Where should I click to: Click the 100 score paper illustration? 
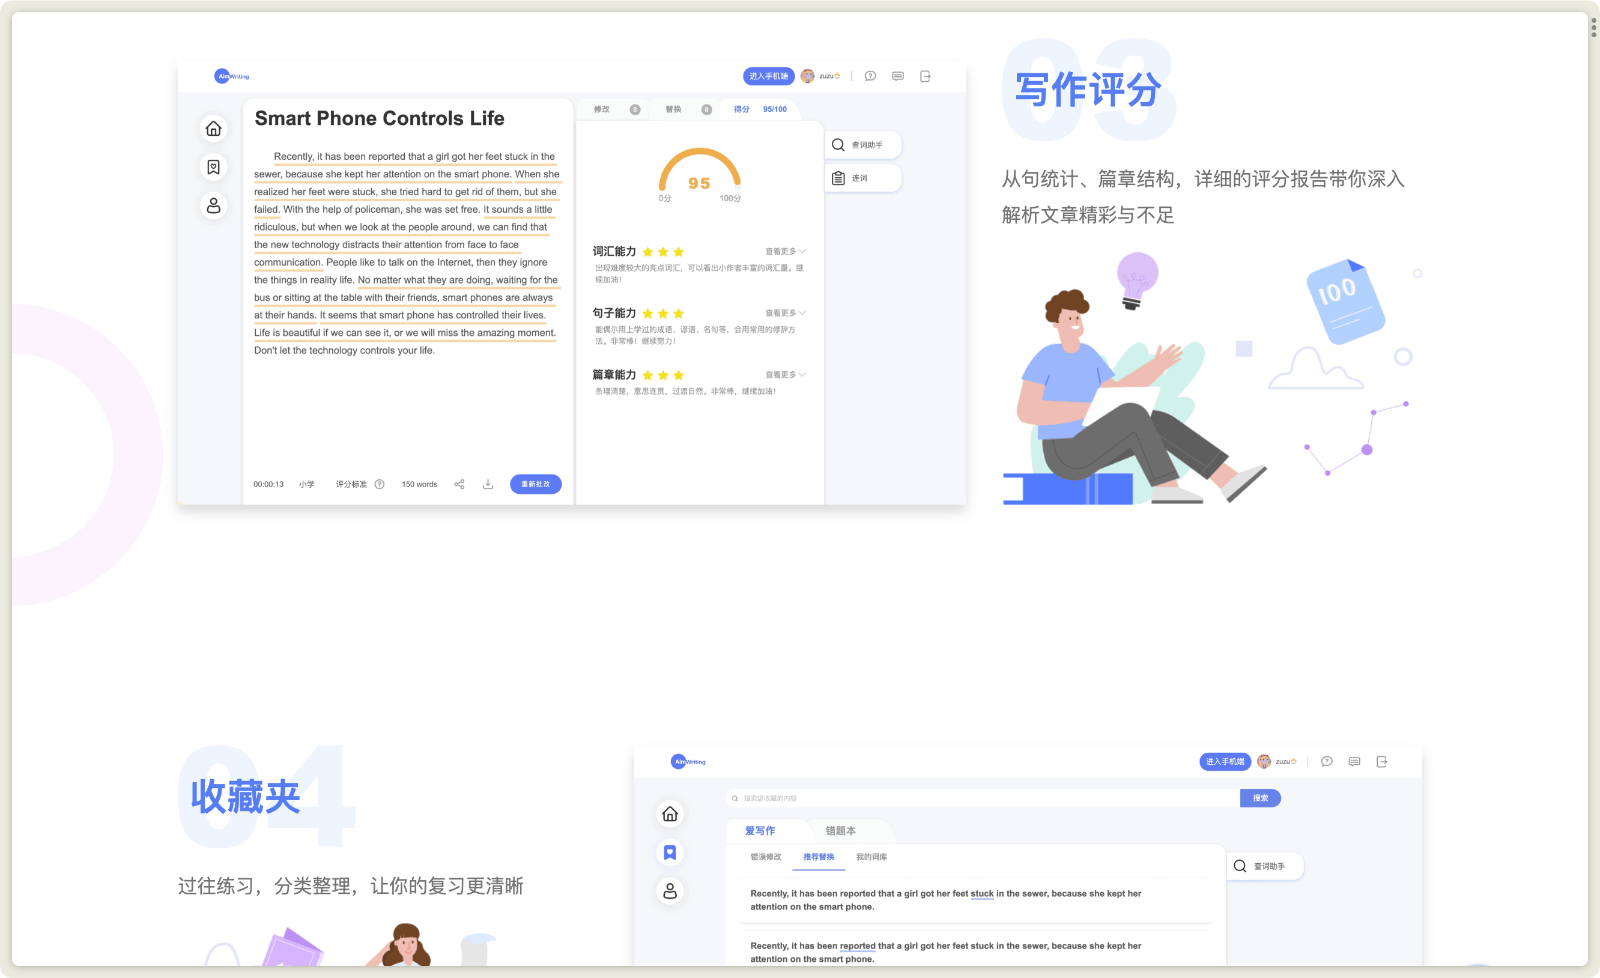point(1345,301)
